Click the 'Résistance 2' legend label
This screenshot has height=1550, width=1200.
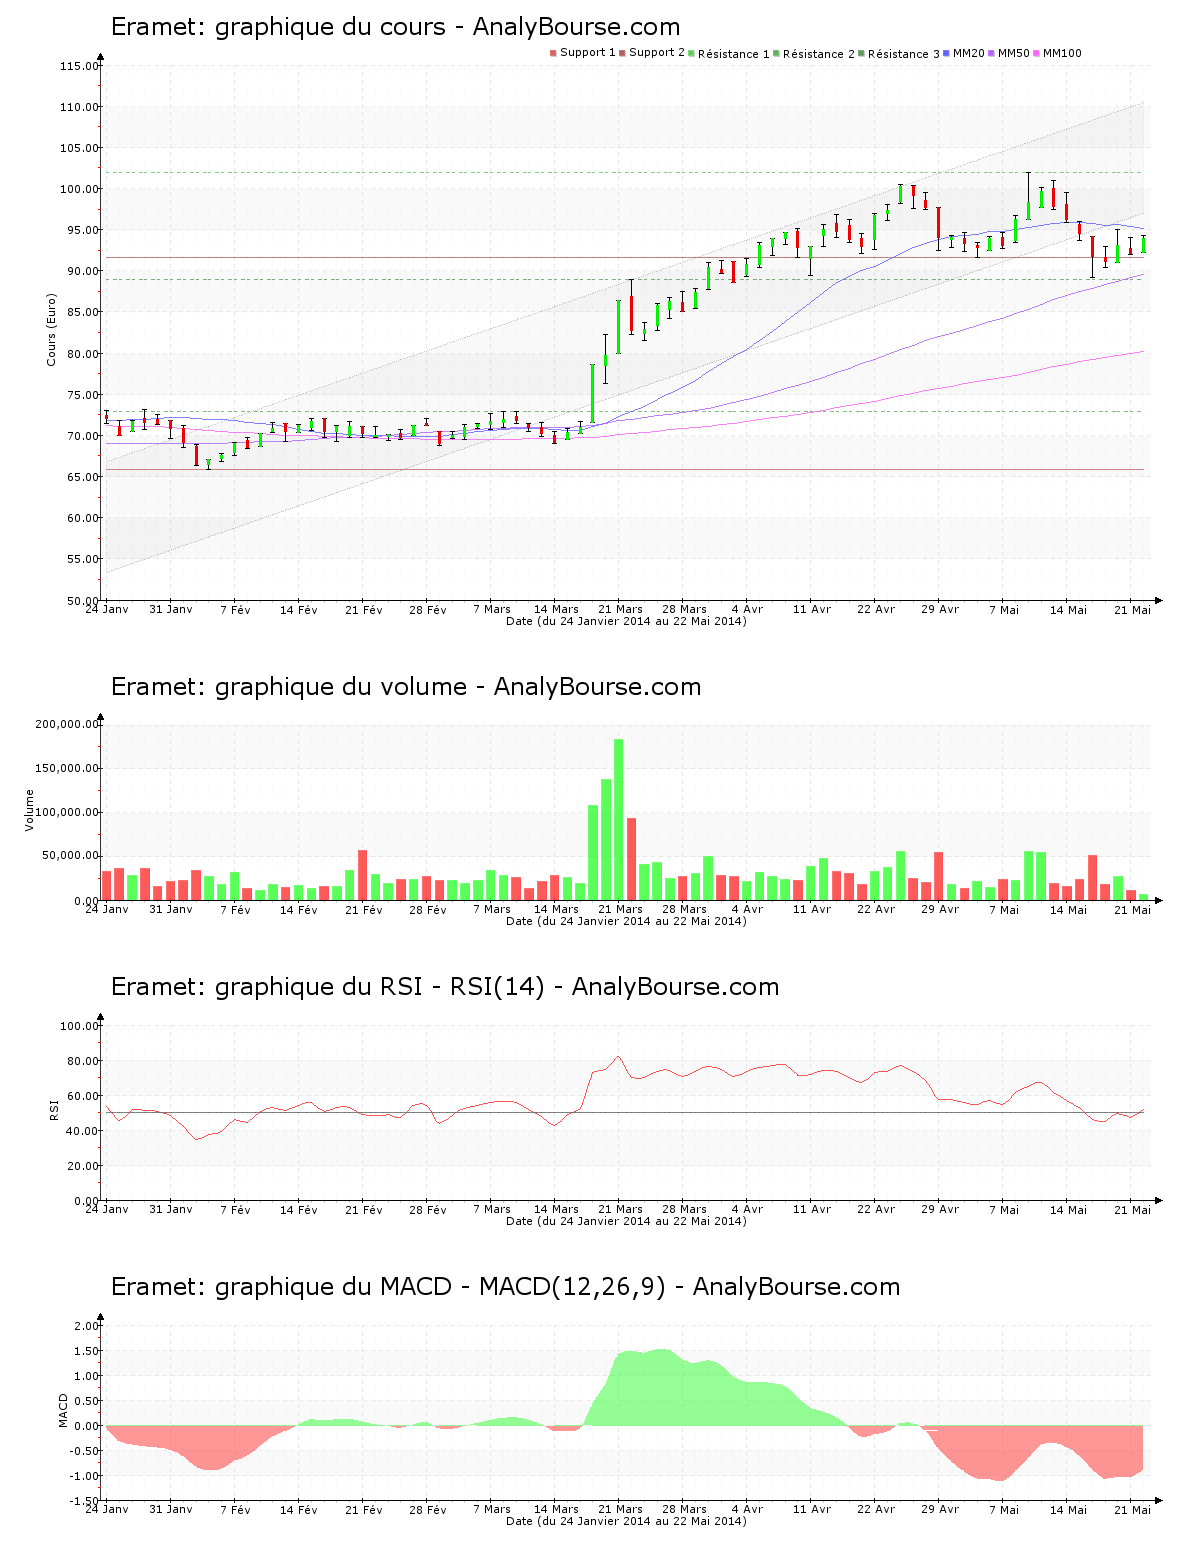(x=819, y=54)
